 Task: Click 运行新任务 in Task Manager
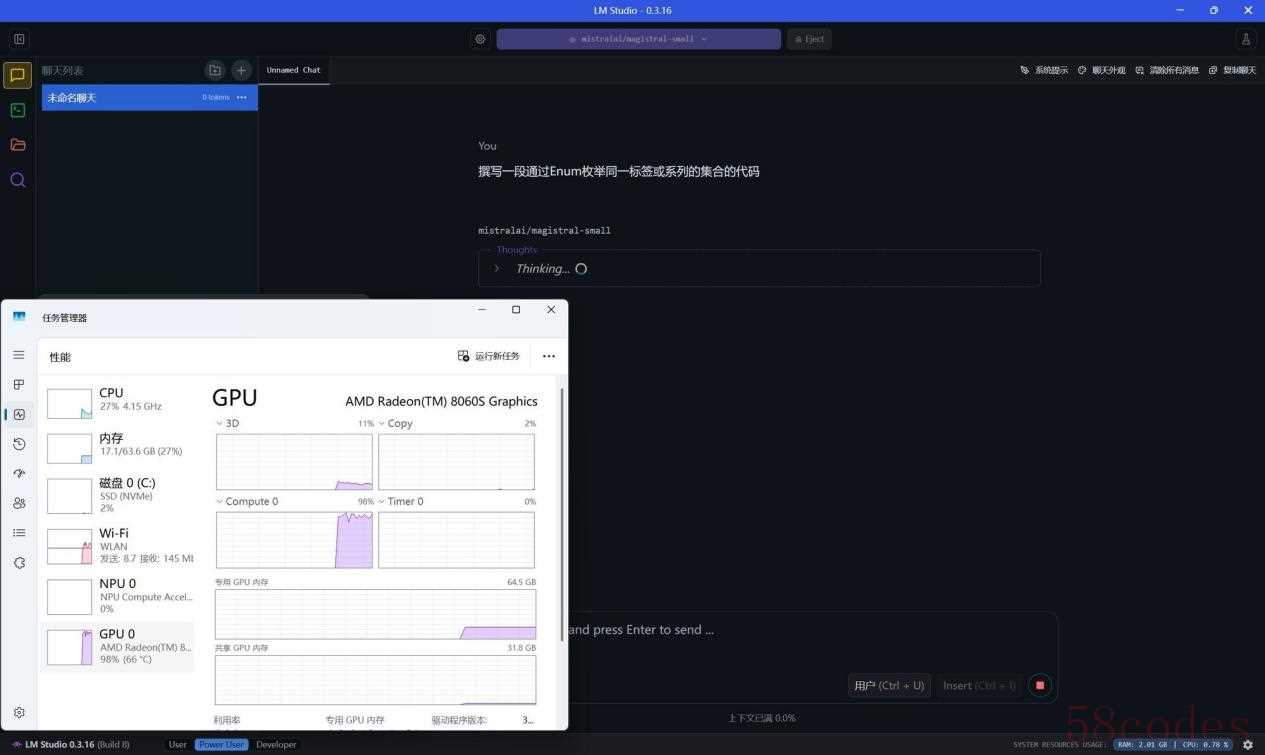pos(489,356)
